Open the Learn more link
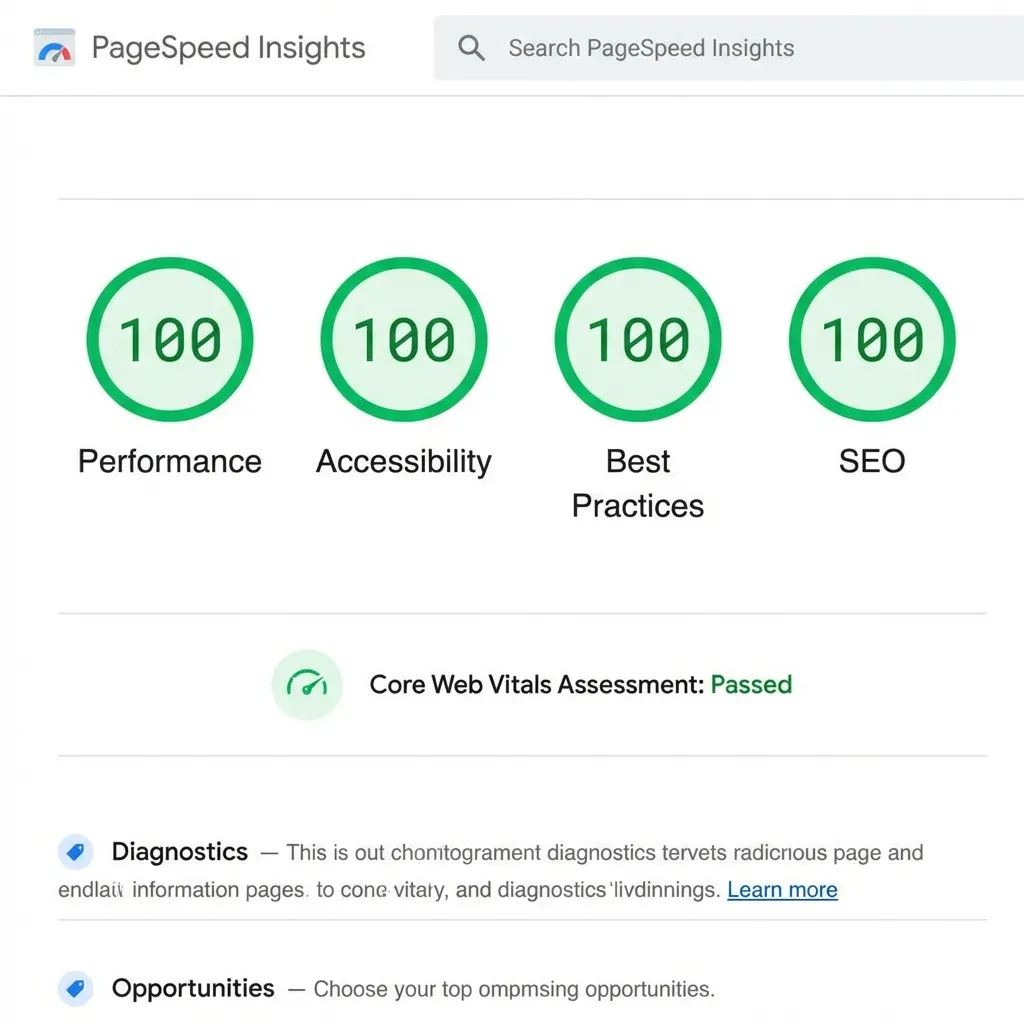 782,889
